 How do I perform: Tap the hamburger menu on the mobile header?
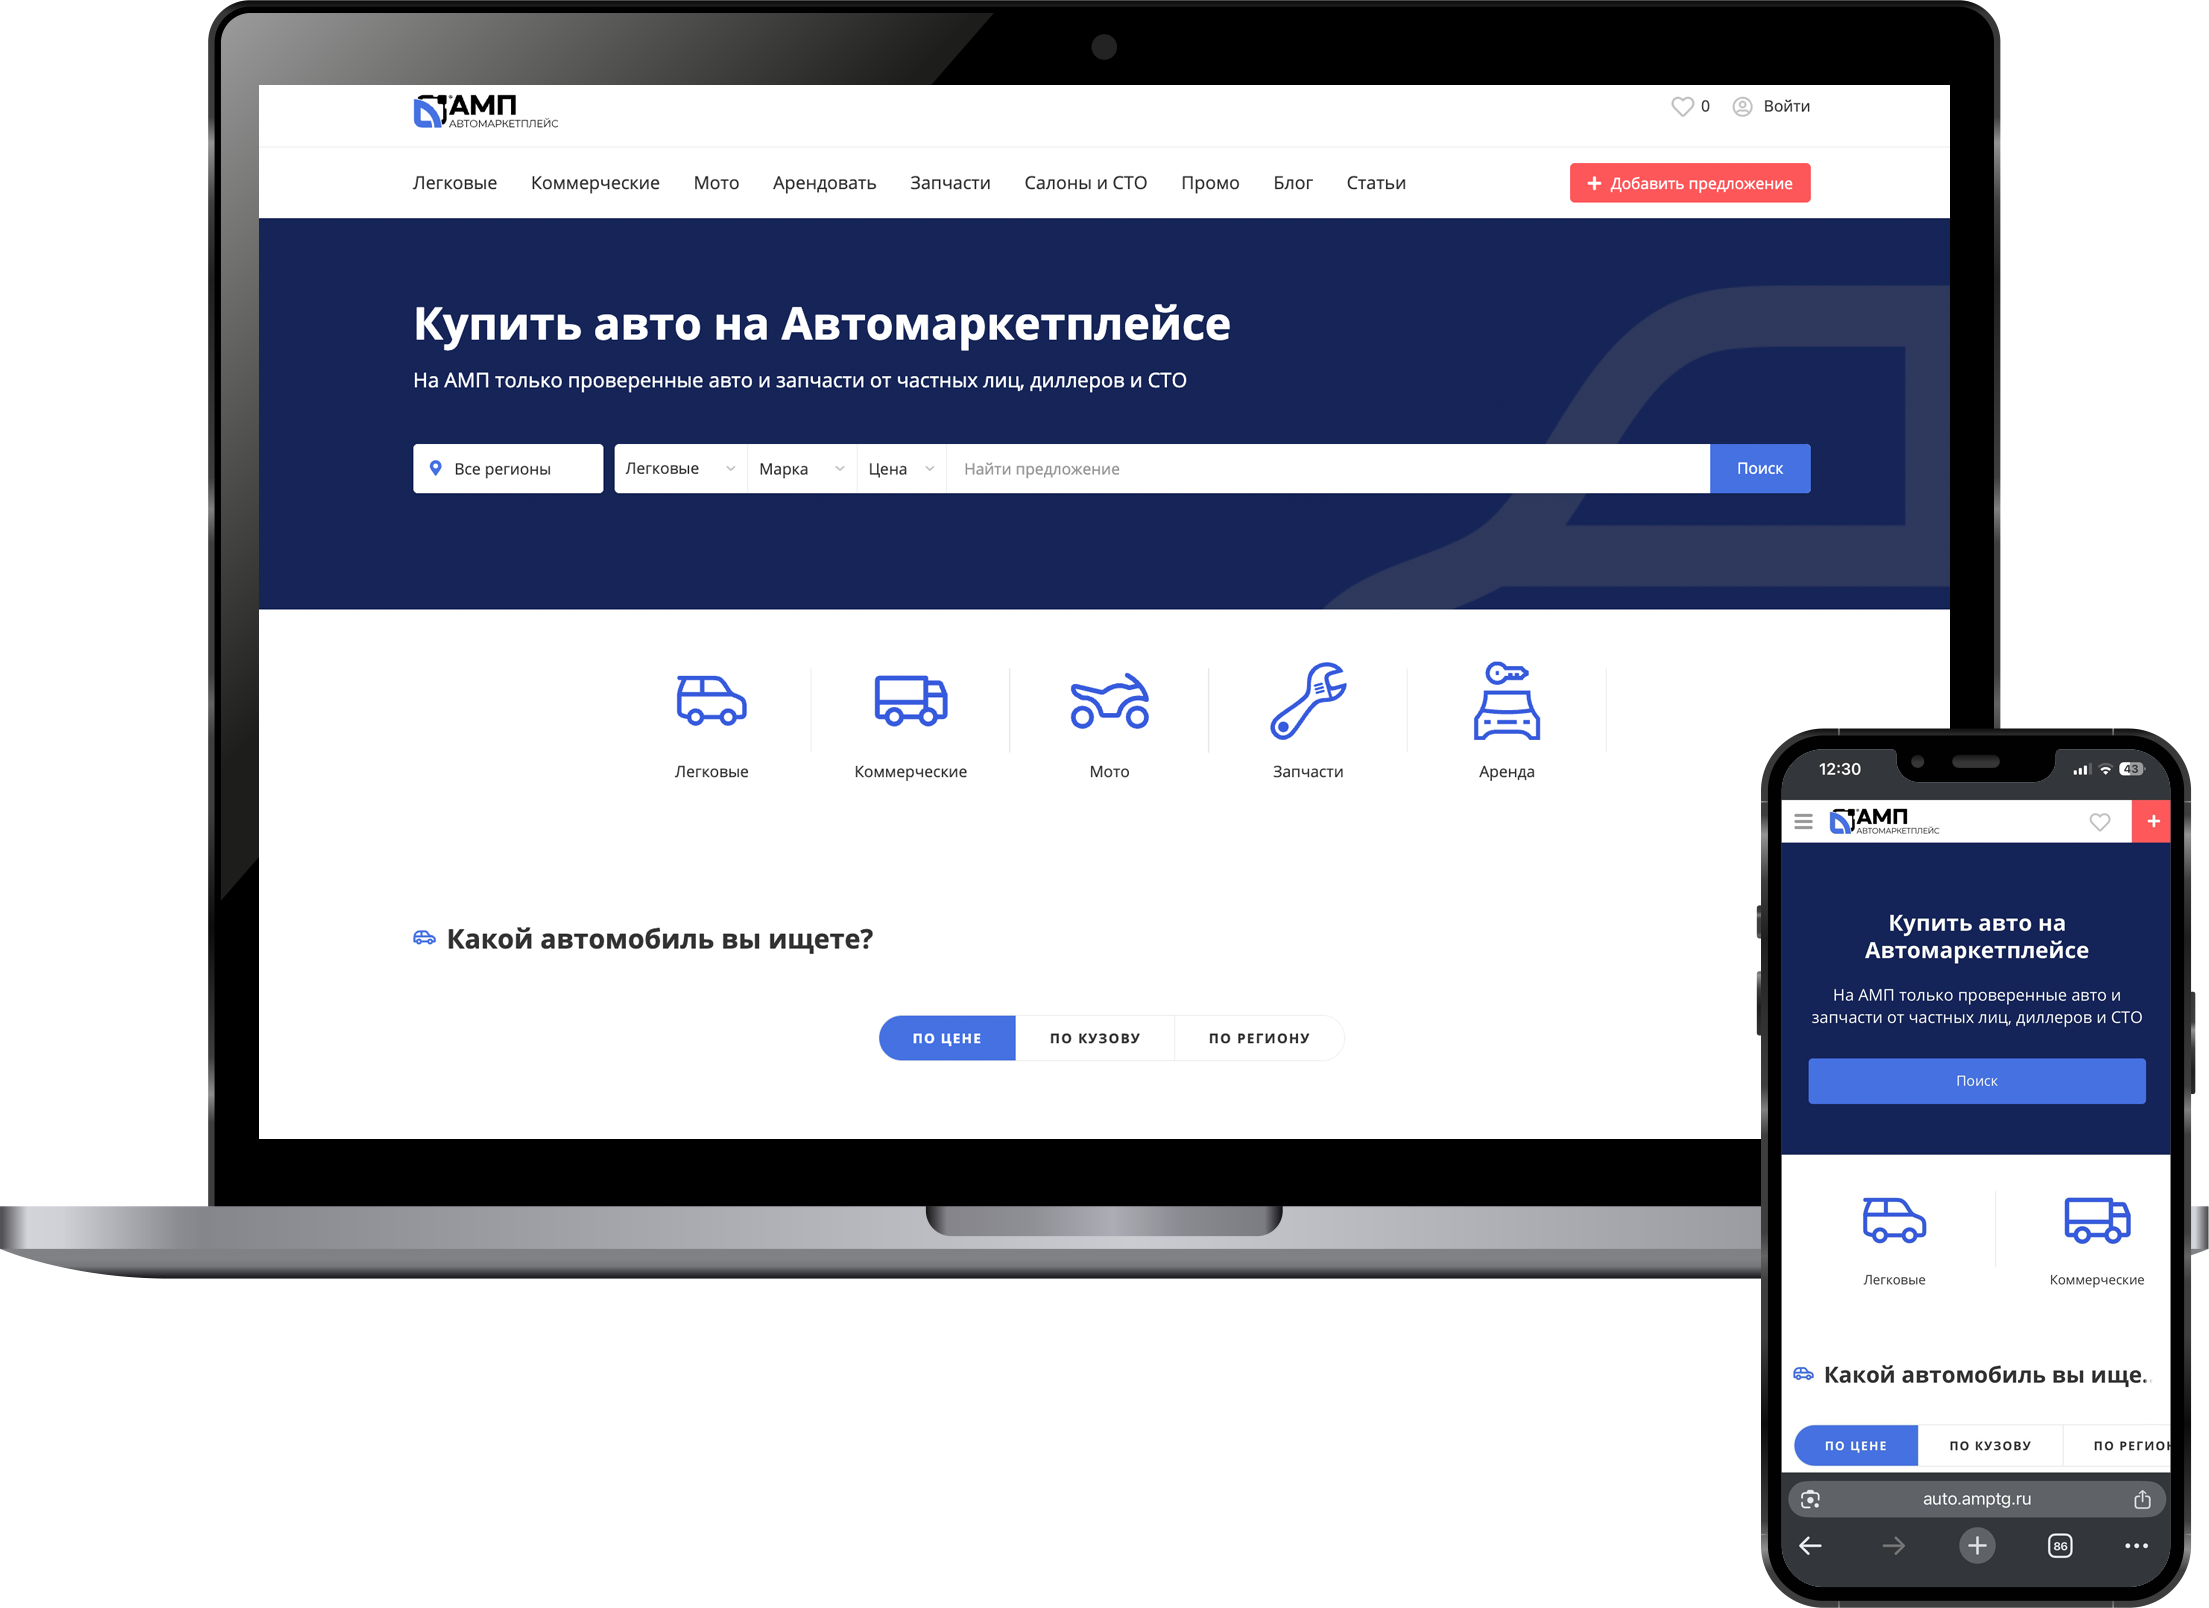tap(1803, 821)
